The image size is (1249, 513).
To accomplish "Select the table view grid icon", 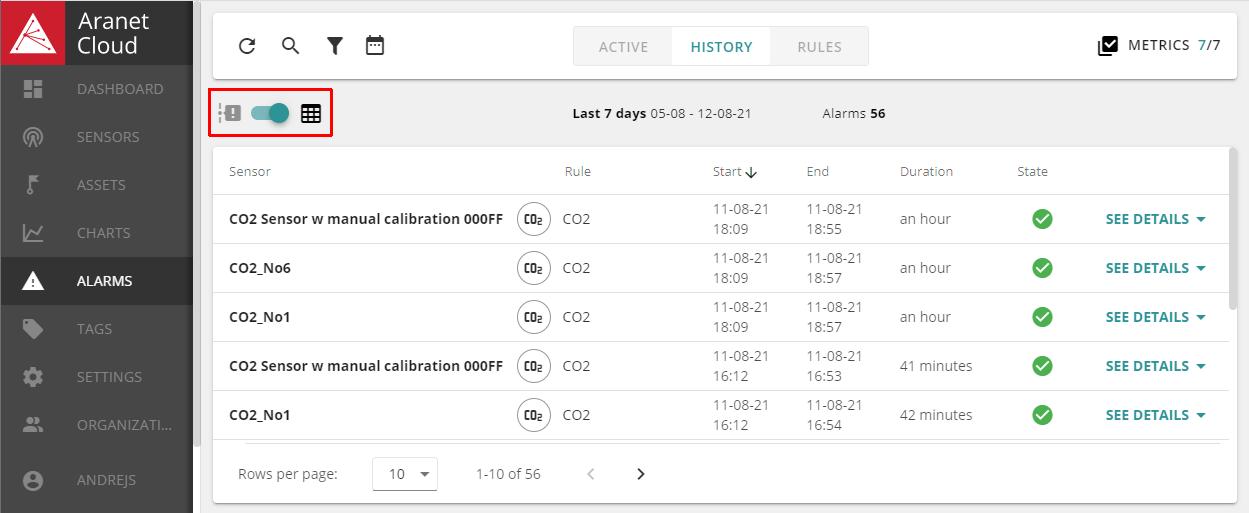I will [311, 114].
